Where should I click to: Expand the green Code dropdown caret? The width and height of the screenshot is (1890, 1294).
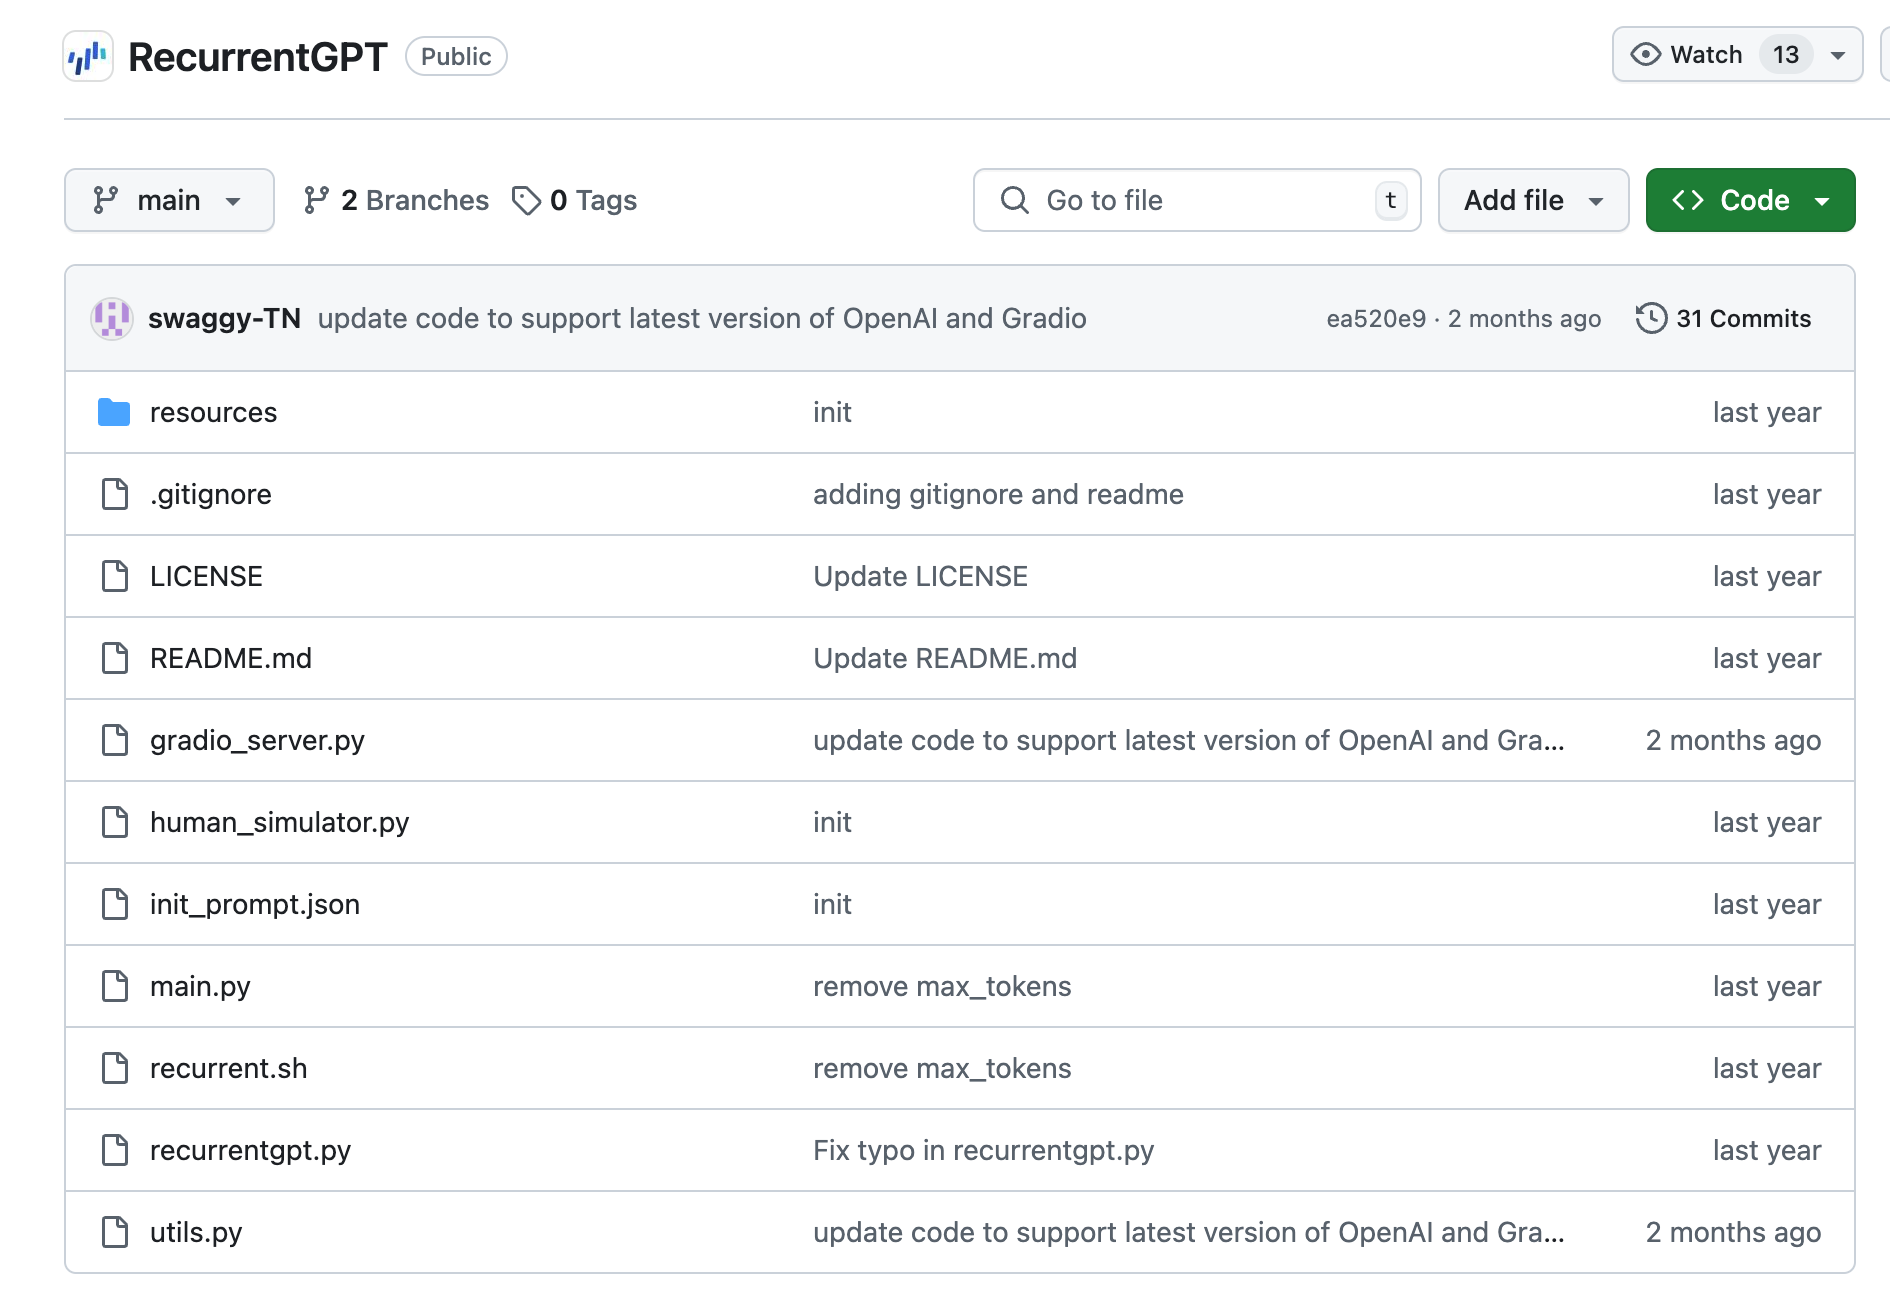1822,201
